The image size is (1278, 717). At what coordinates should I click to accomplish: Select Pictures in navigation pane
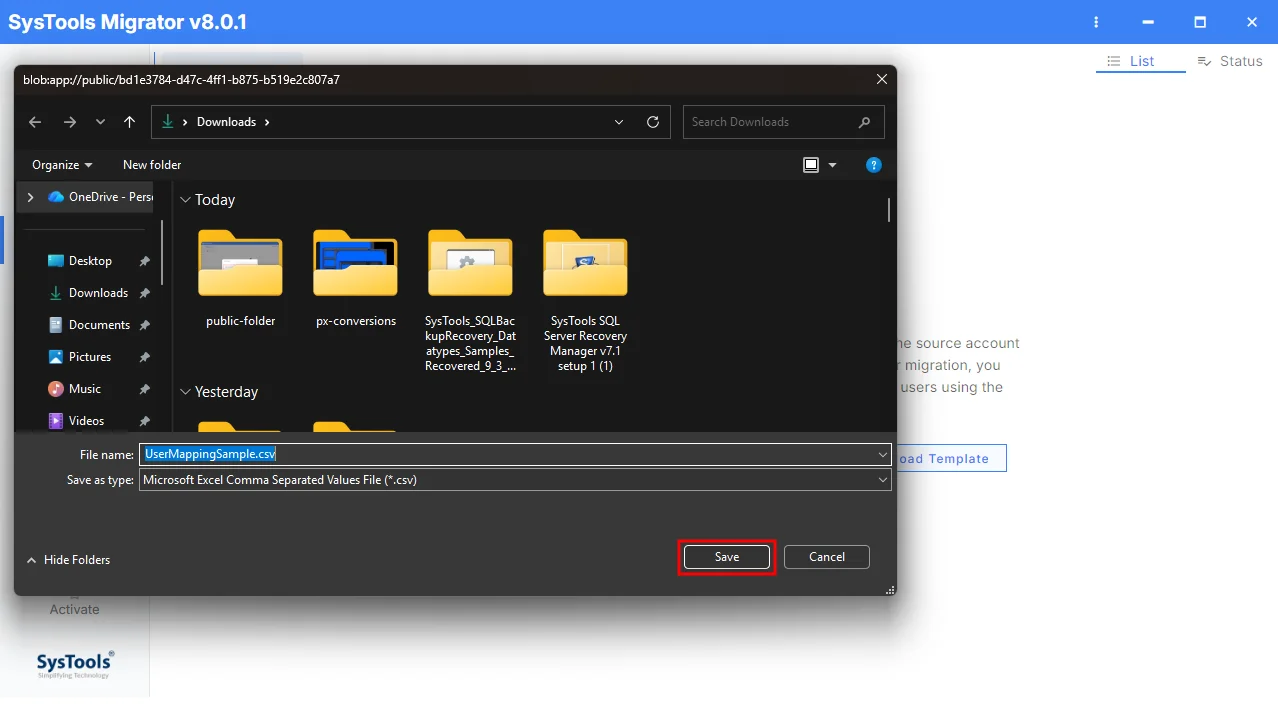90,357
